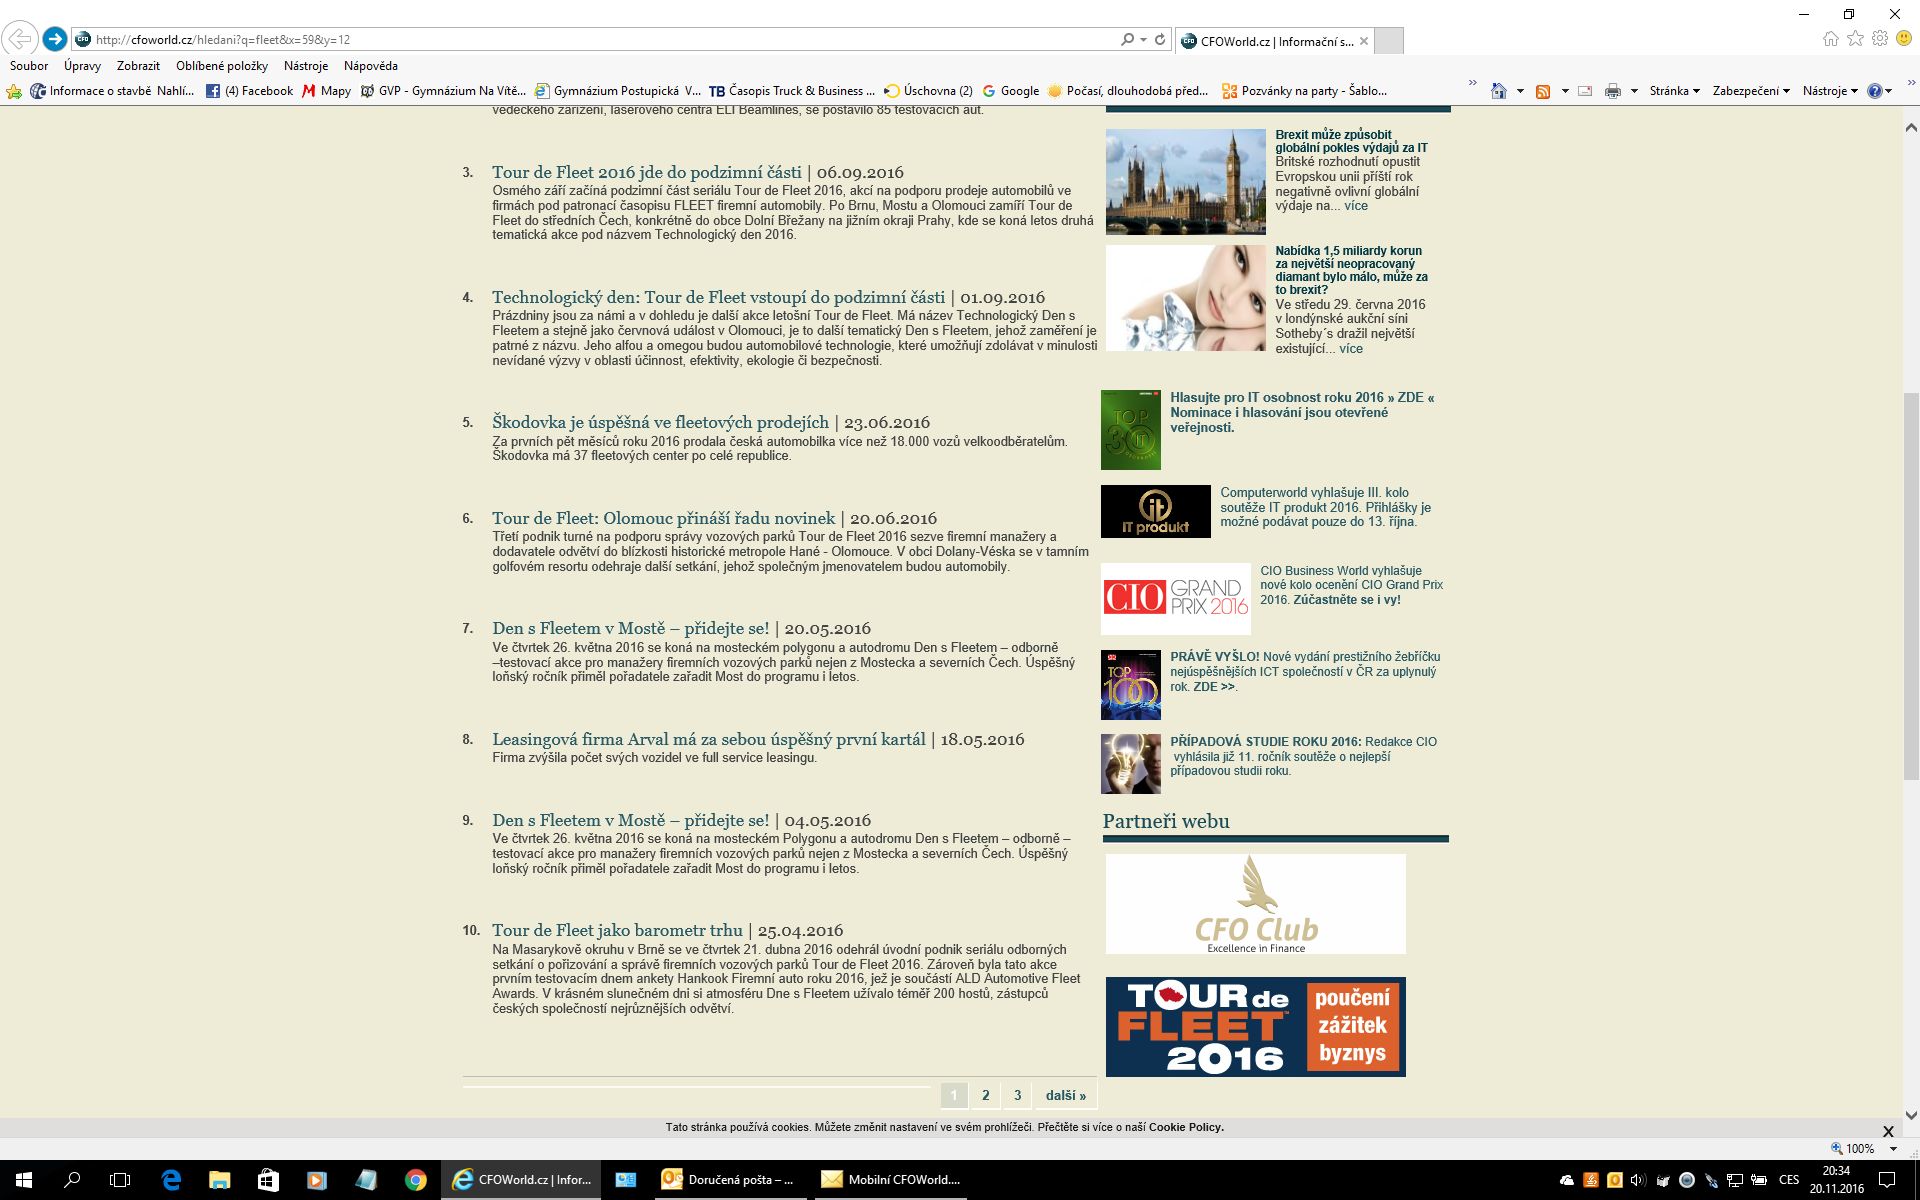Open the Oblíbené položky menu
Viewport: 1920px width, 1200px height.
click(222, 66)
